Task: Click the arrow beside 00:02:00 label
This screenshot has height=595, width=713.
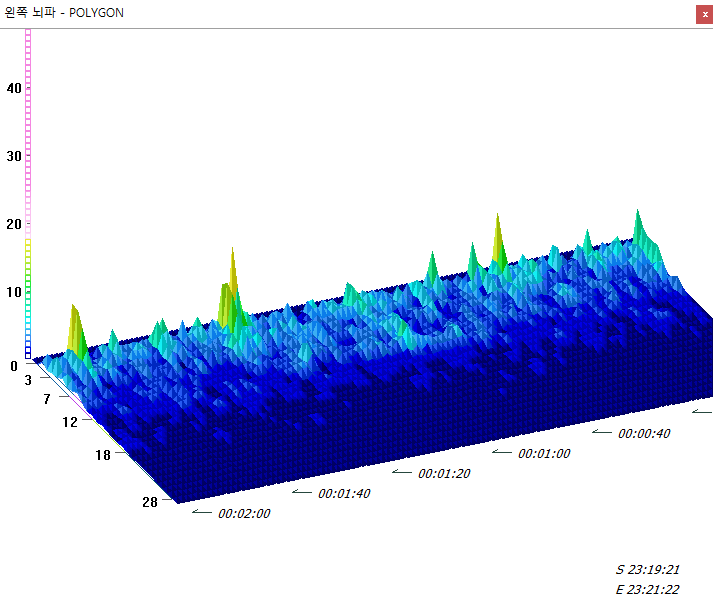Action: [202, 512]
